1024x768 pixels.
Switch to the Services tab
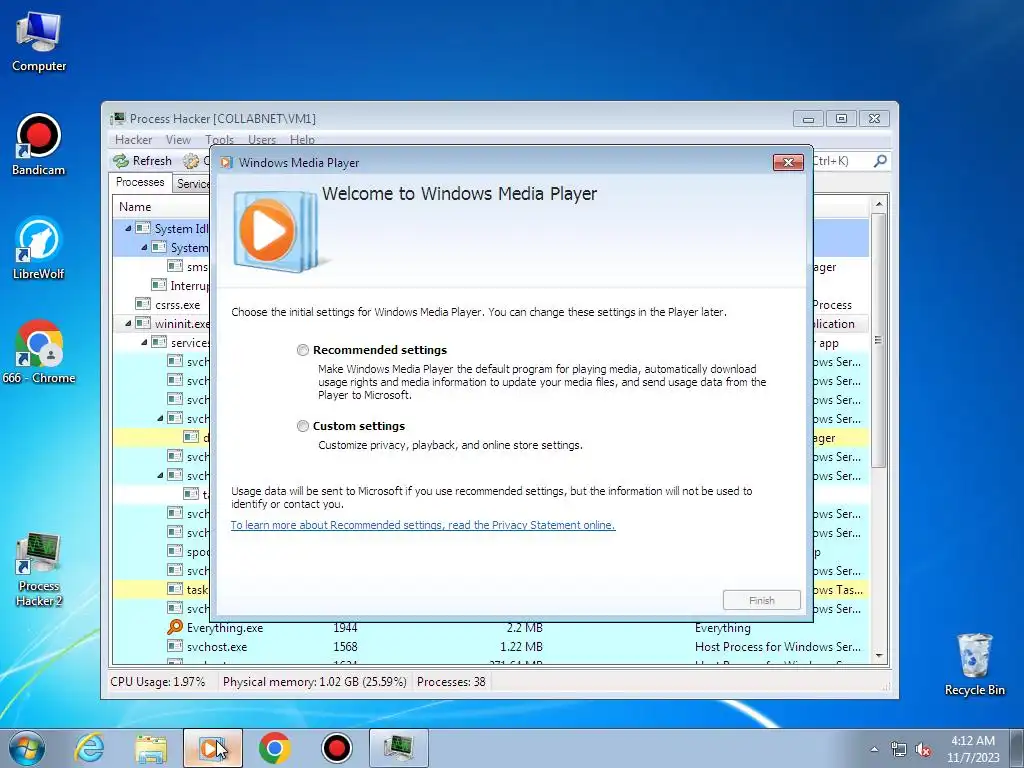point(192,184)
